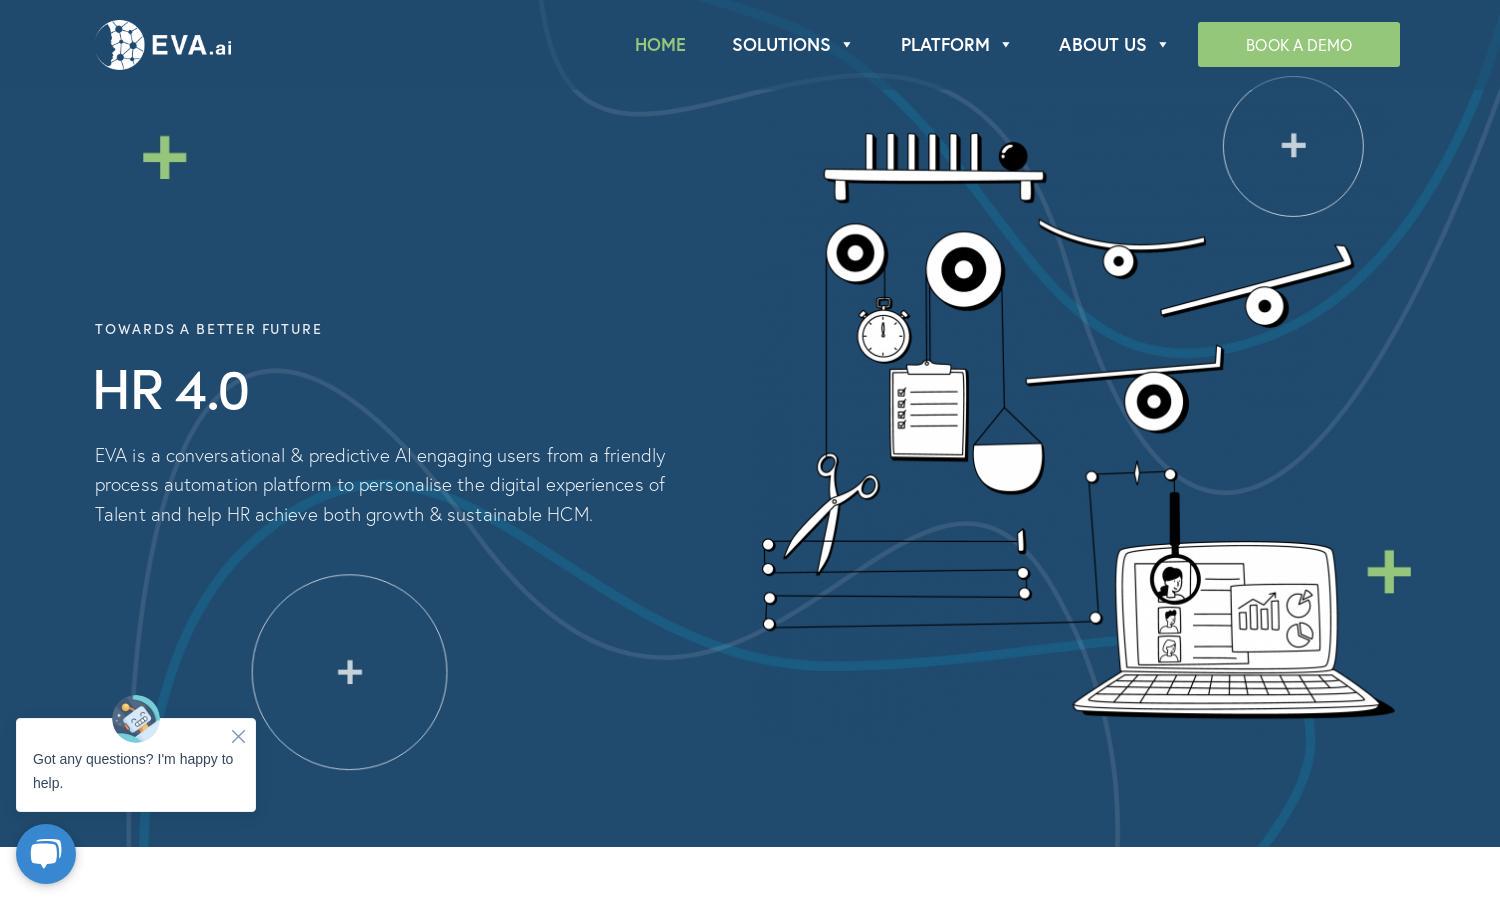Click the EVA.ai logo
The height and width of the screenshot is (900, 1500).
[164, 45]
